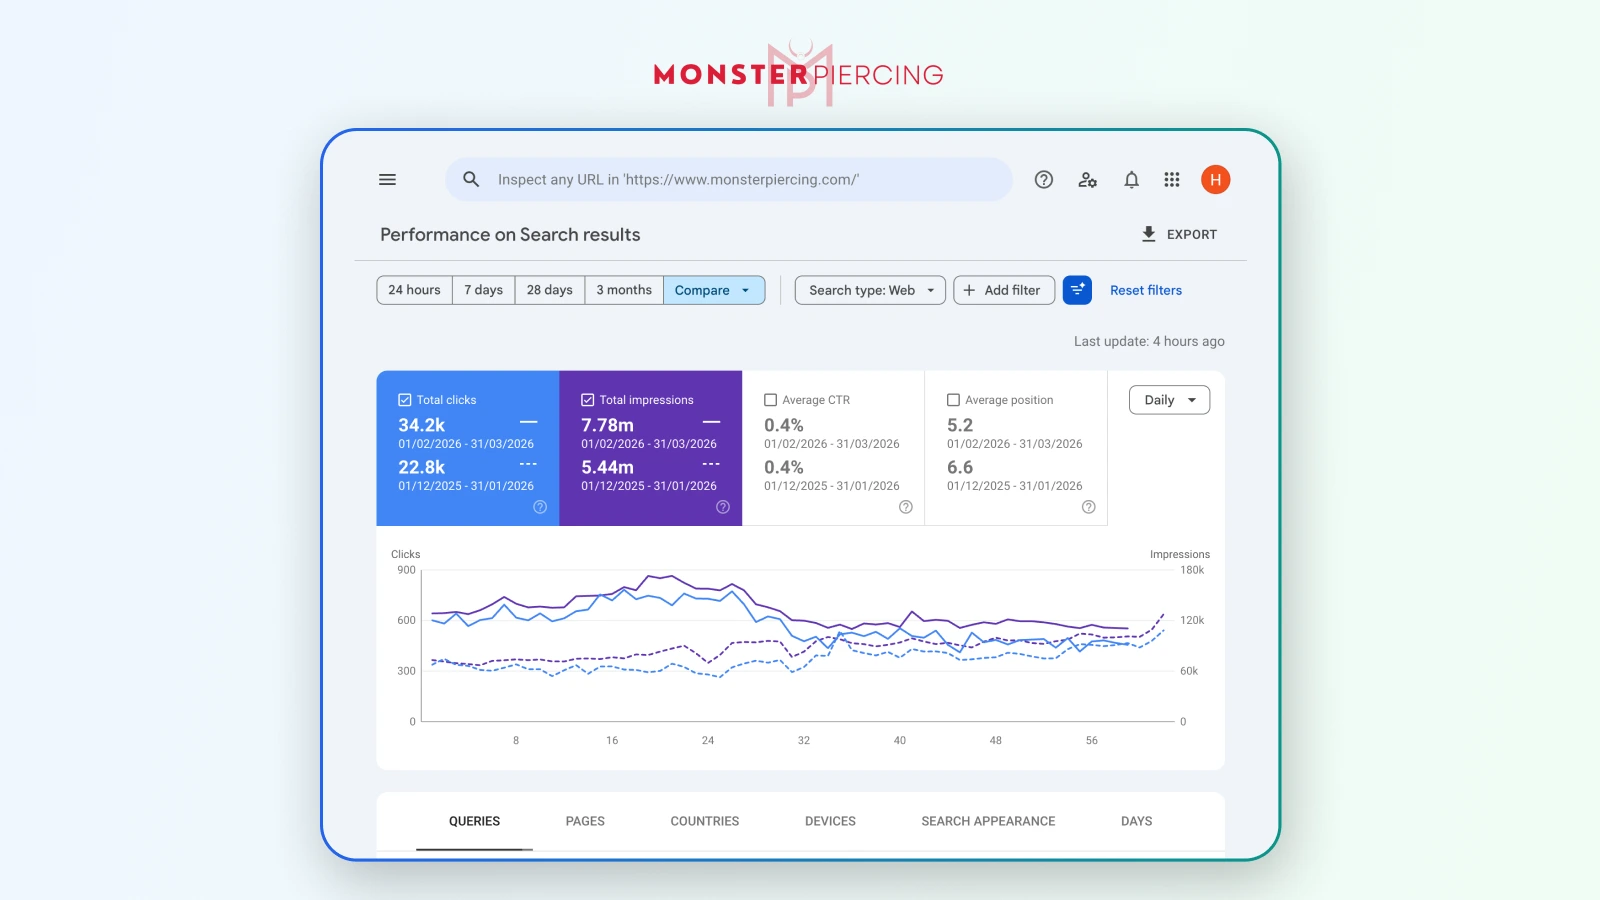Open the blue filter settings icon
1600x900 pixels.
click(x=1077, y=290)
